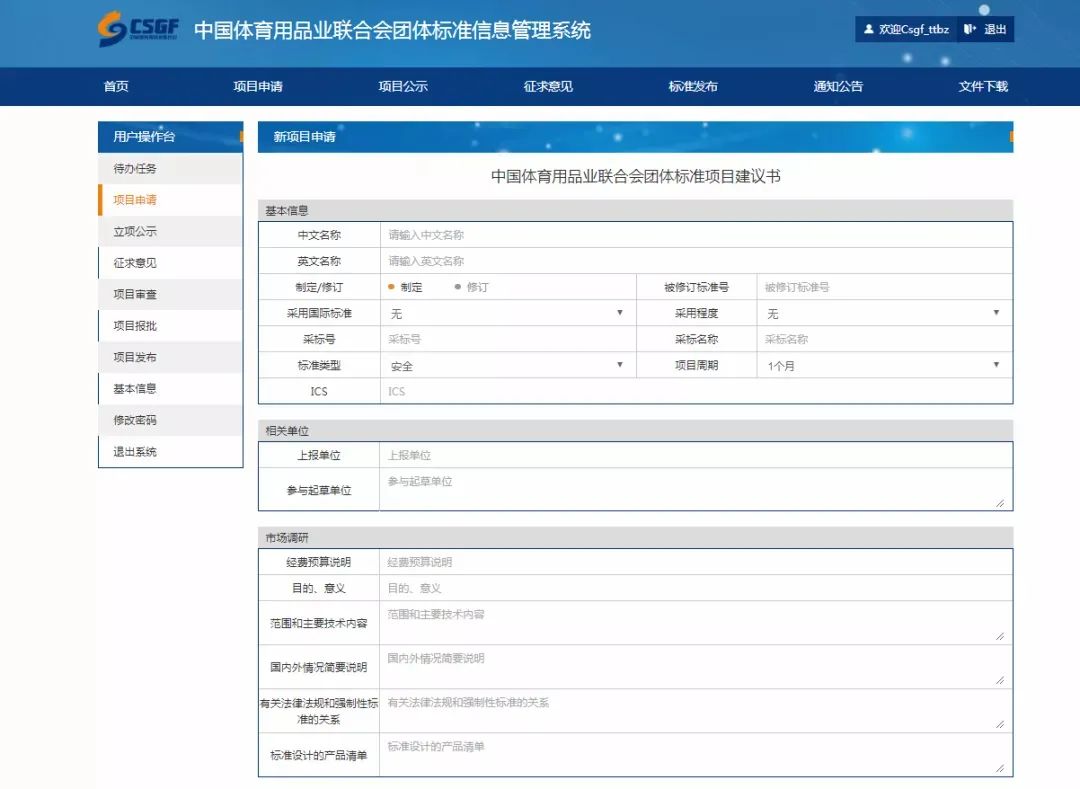Open the 采用国际标准 dropdown
The image size is (1080, 789).
pos(508,313)
